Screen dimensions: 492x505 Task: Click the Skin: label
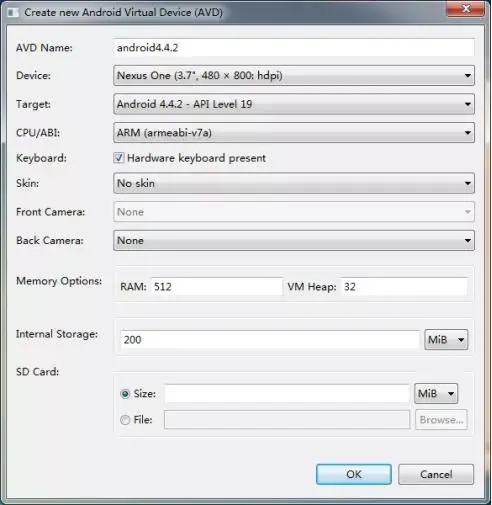27,183
